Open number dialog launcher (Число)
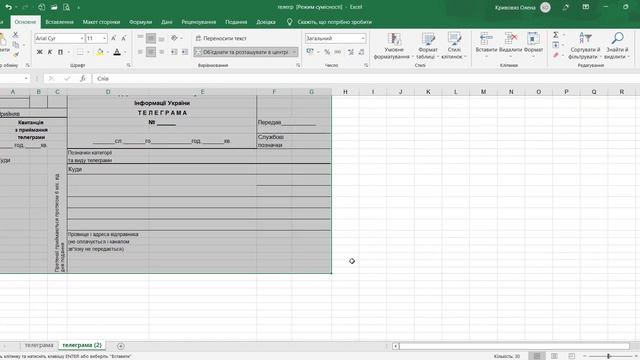640x360 pixels. point(366,65)
